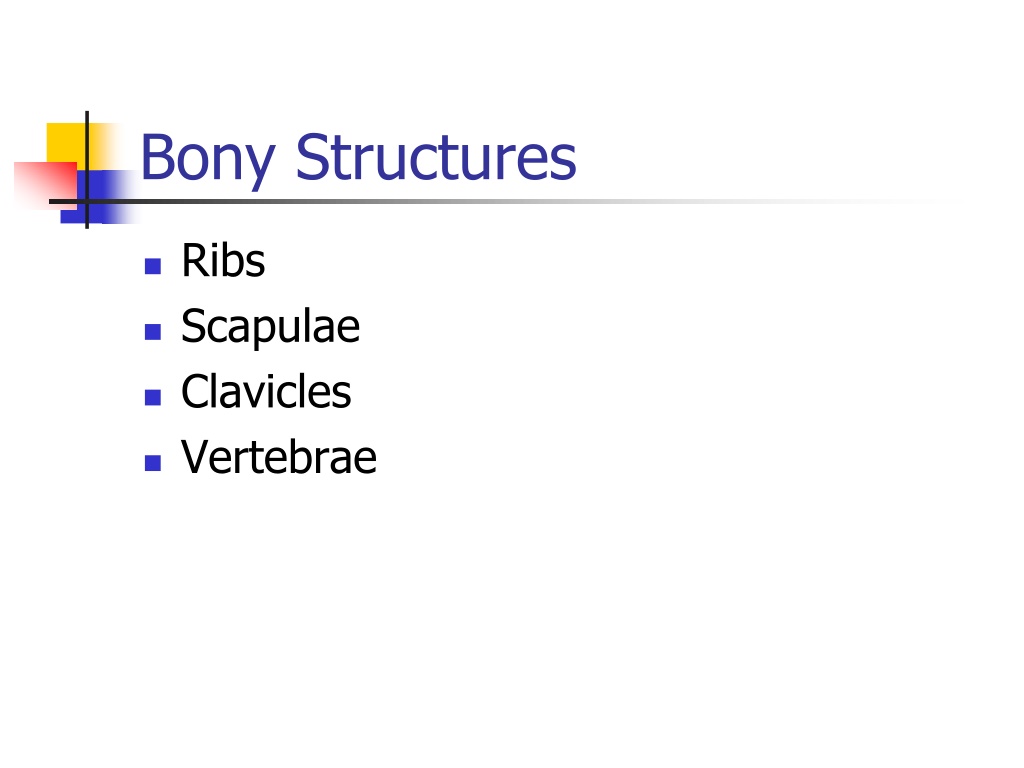Click the crossing point of the black lines
This screenshot has width=1024, height=768.
tap(87, 202)
